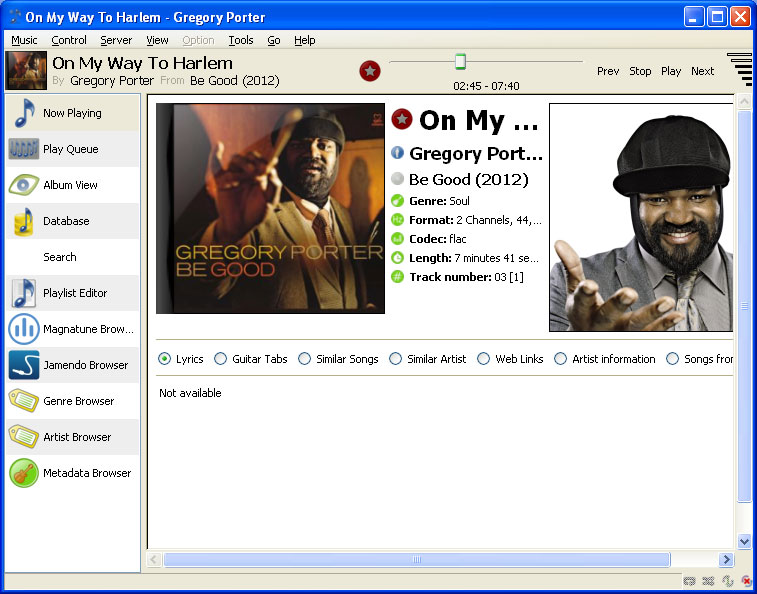This screenshot has height=594, width=757.
Task: Click the large truncated 'On My ...' song title
Action: click(x=478, y=120)
